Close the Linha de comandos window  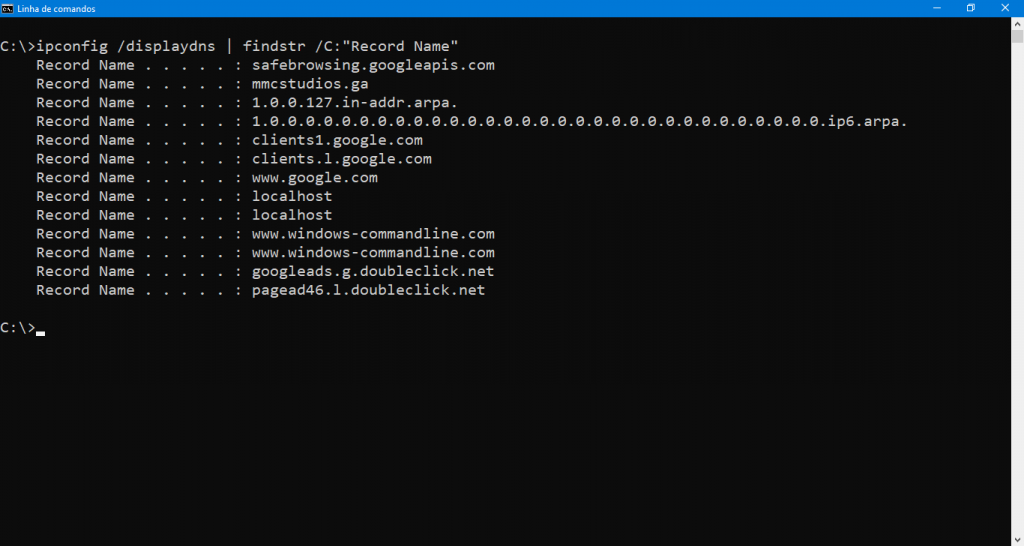coord(1005,8)
